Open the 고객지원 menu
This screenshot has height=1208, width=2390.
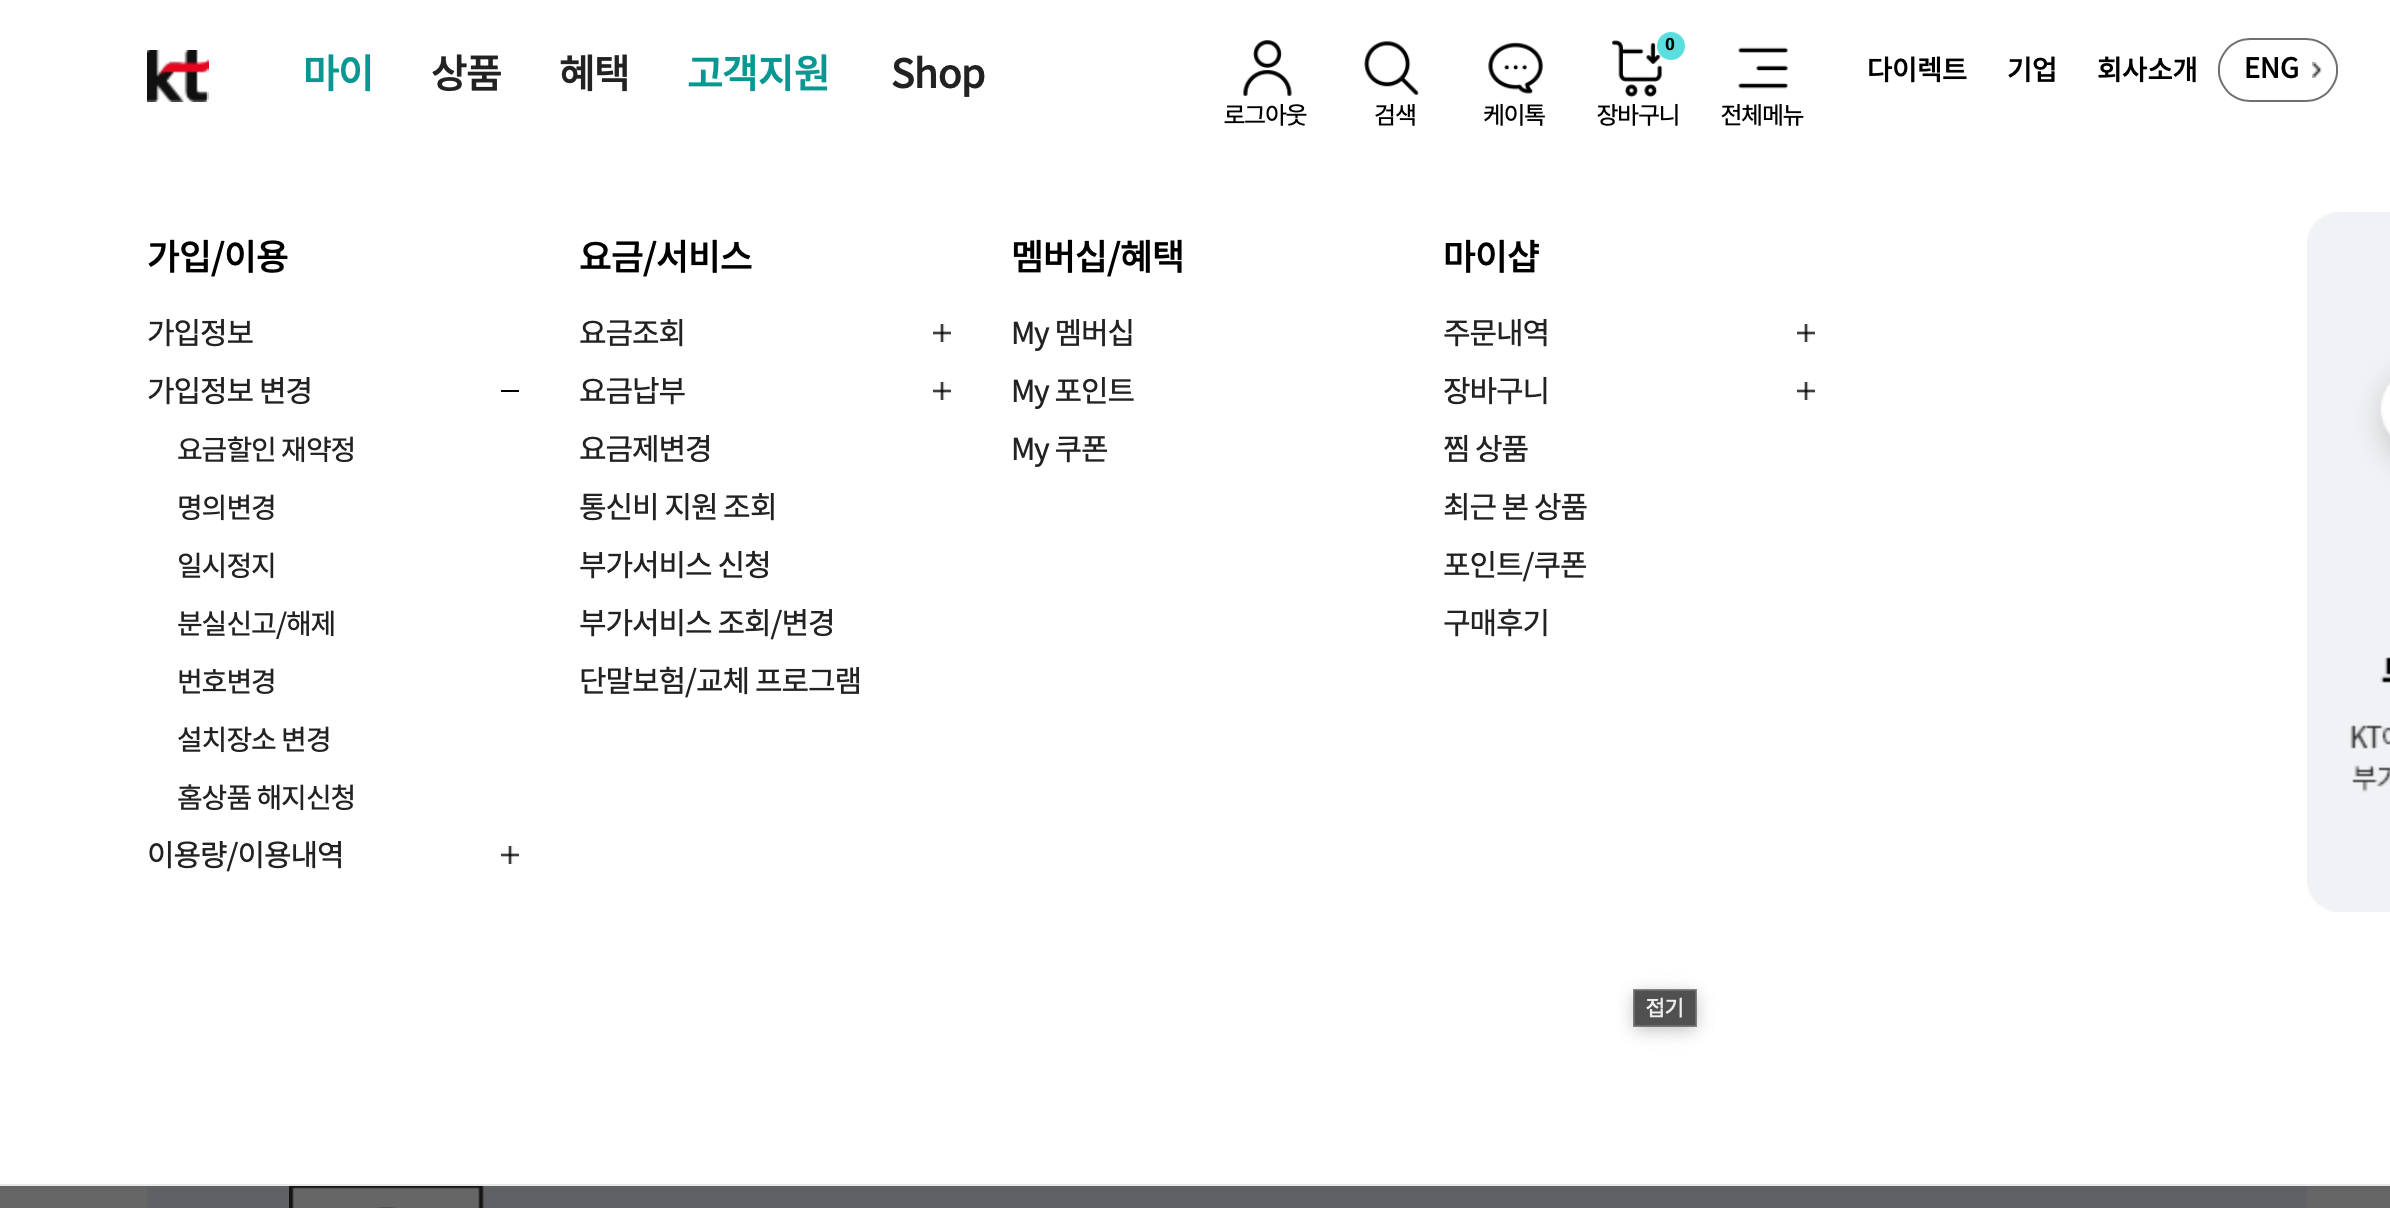[x=758, y=73]
